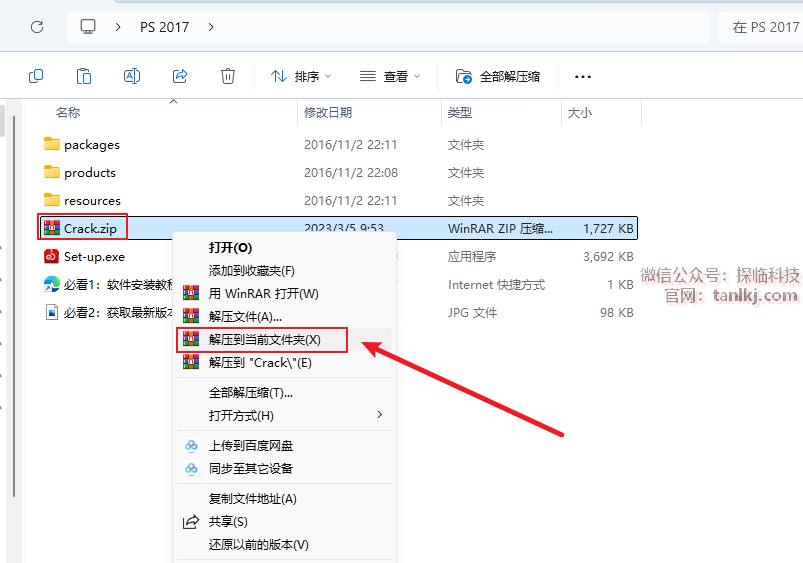Click the Delete trash icon
The width and height of the screenshot is (803, 563).
[228, 76]
